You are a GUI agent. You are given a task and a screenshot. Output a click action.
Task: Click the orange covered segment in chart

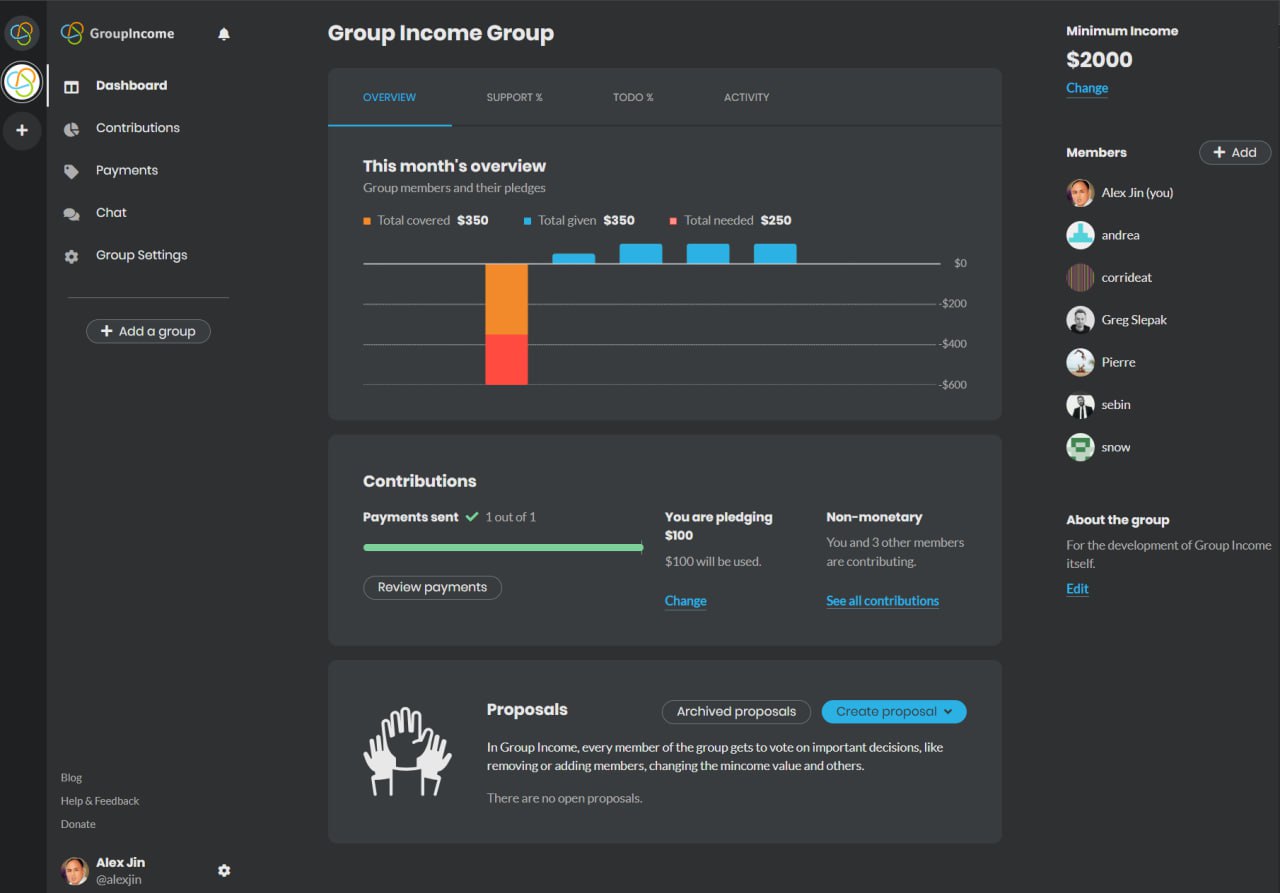pos(506,299)
